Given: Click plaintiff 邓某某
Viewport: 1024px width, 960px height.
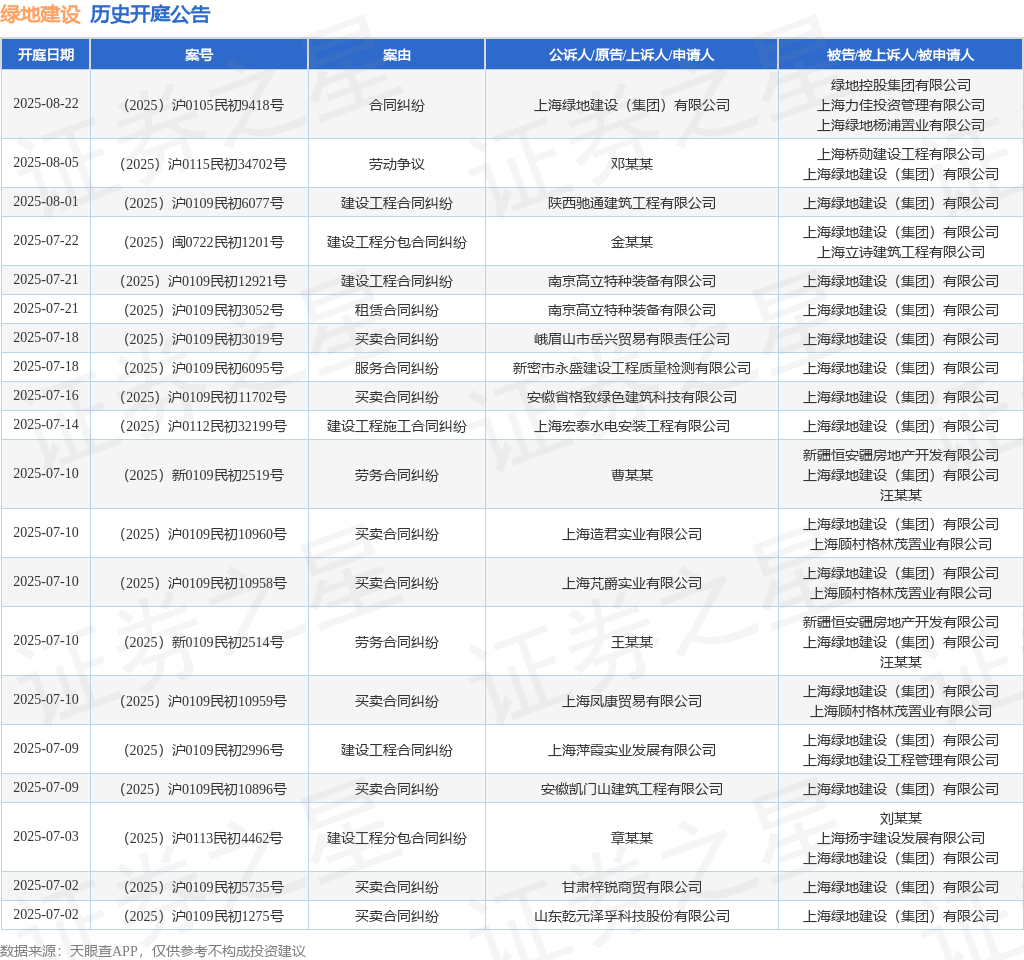Looking at the screenshot, I should (x=632, y=164).
